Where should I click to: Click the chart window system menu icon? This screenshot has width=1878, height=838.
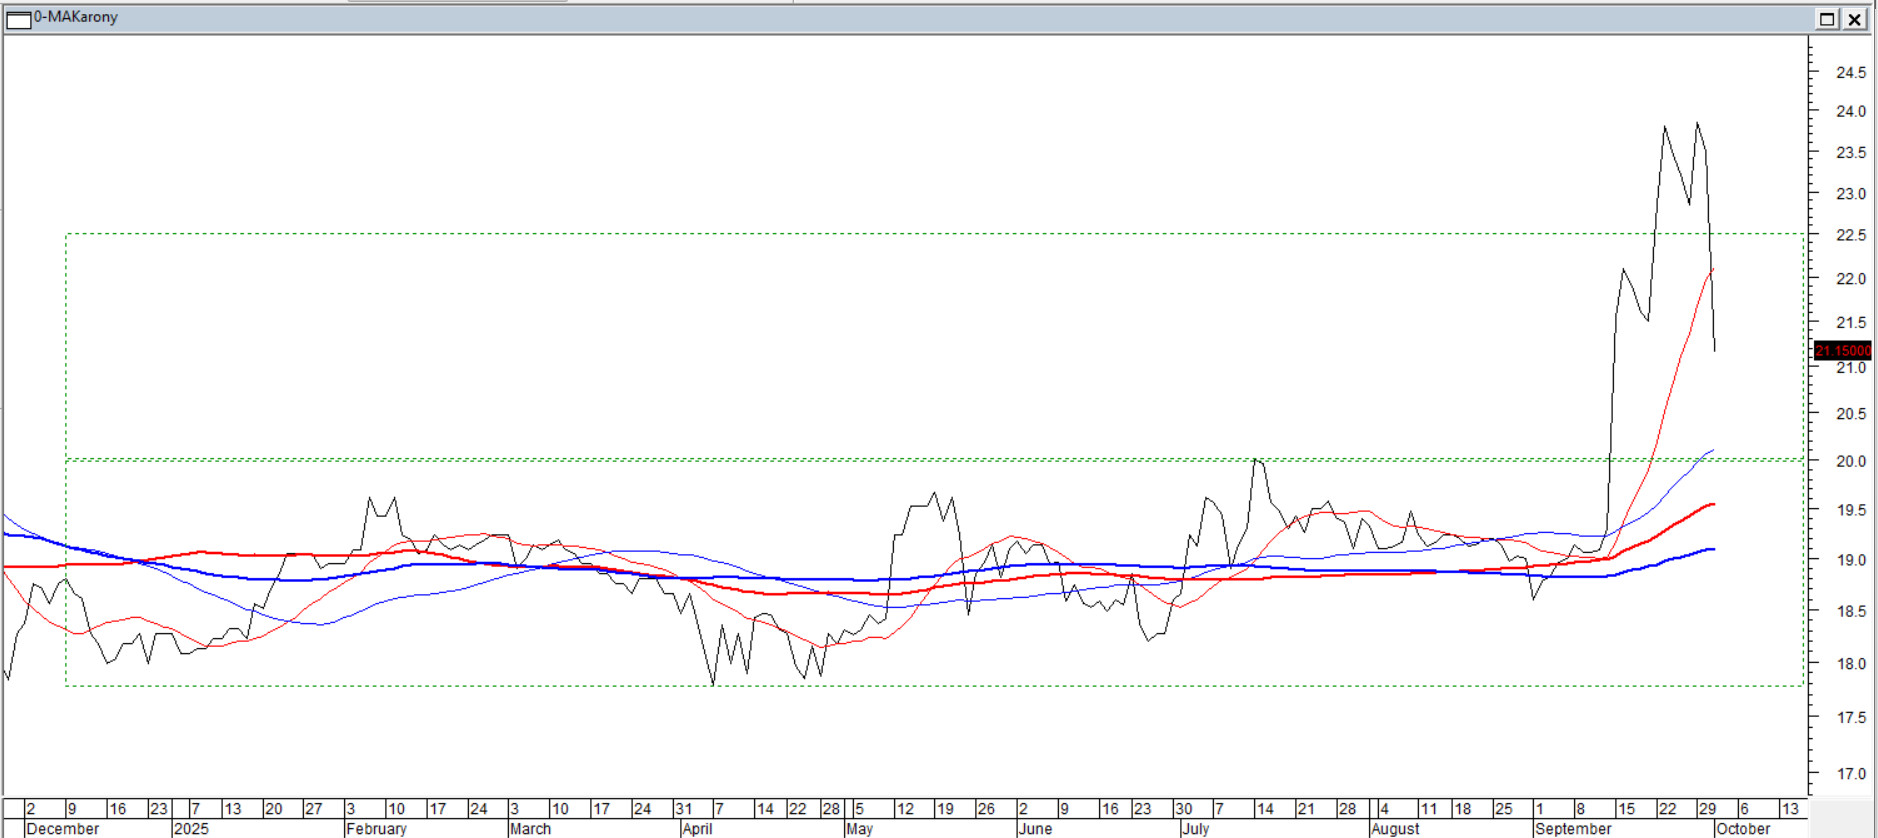pos(18,19)
